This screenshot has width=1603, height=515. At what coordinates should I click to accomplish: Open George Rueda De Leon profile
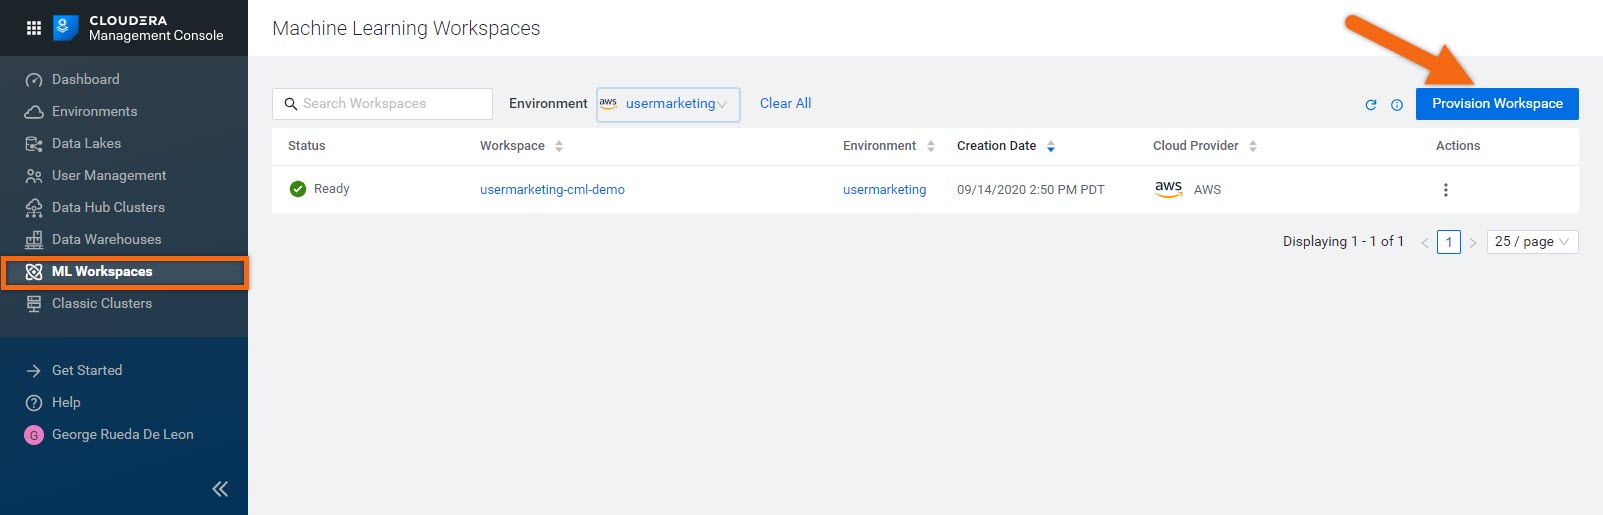(x=123, y=434)
